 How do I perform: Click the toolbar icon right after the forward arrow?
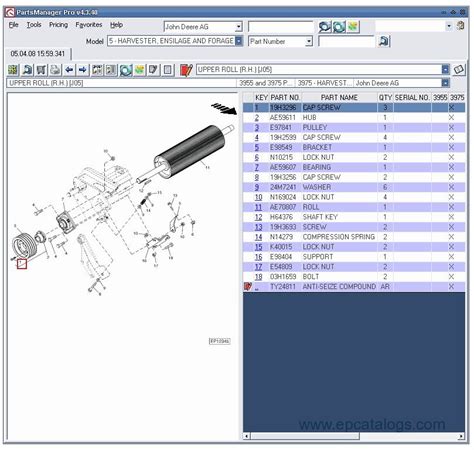[97, 70]
